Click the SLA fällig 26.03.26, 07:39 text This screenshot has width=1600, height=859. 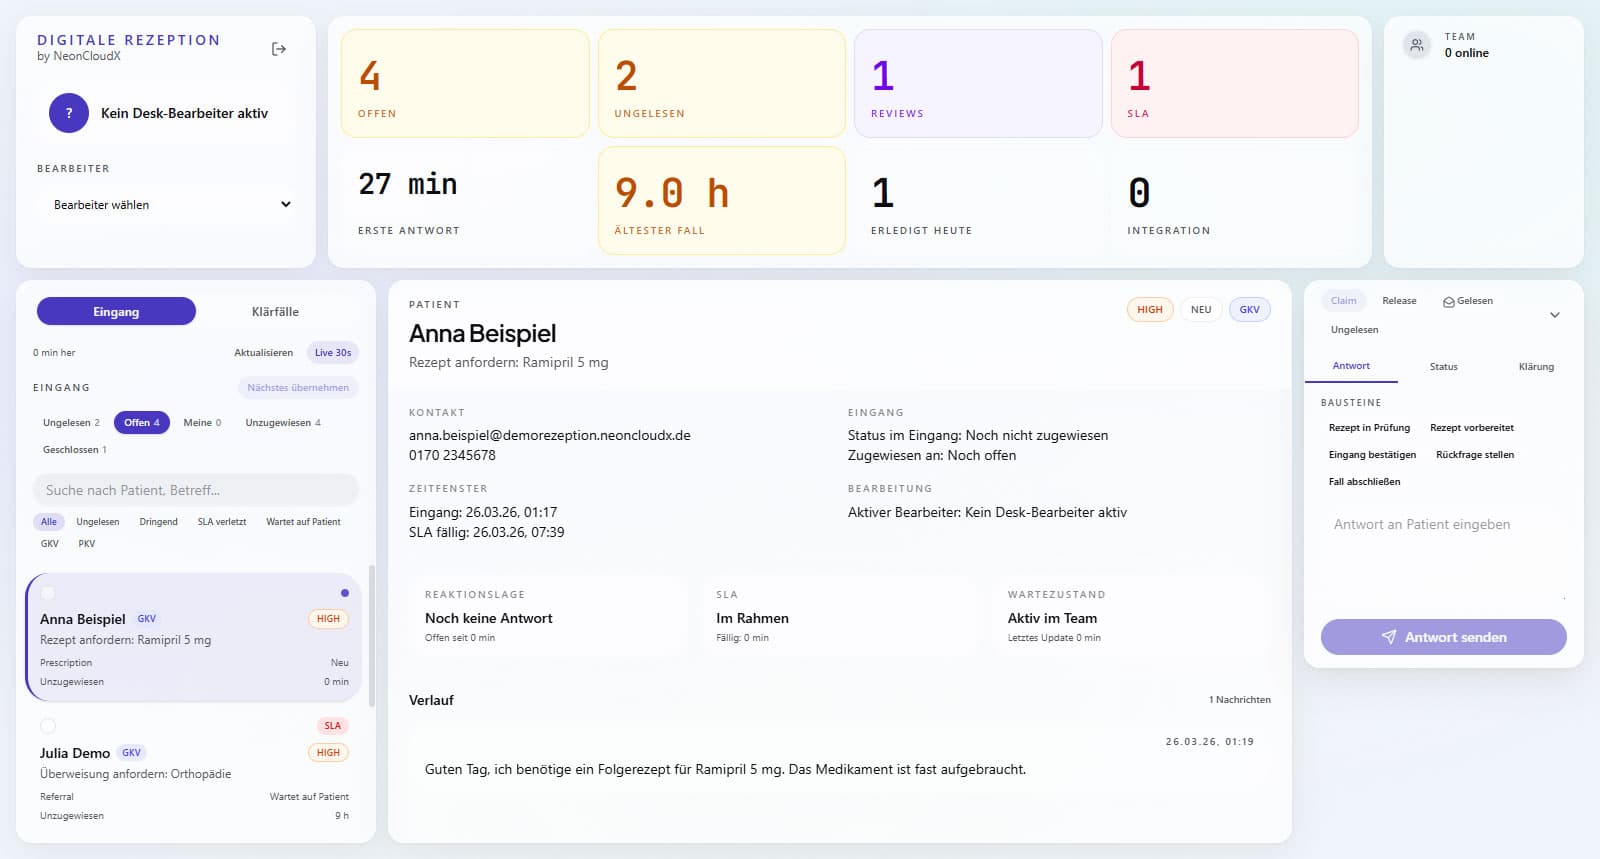click(486, 532)
